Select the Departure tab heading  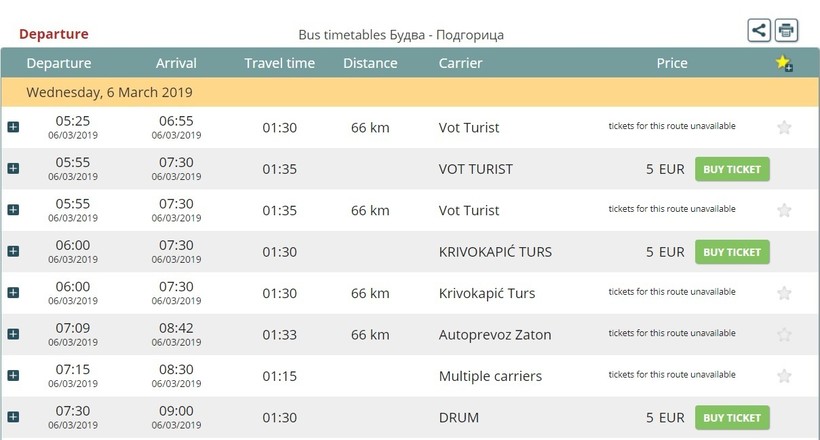pyautogui.click(x=54, y=34)
